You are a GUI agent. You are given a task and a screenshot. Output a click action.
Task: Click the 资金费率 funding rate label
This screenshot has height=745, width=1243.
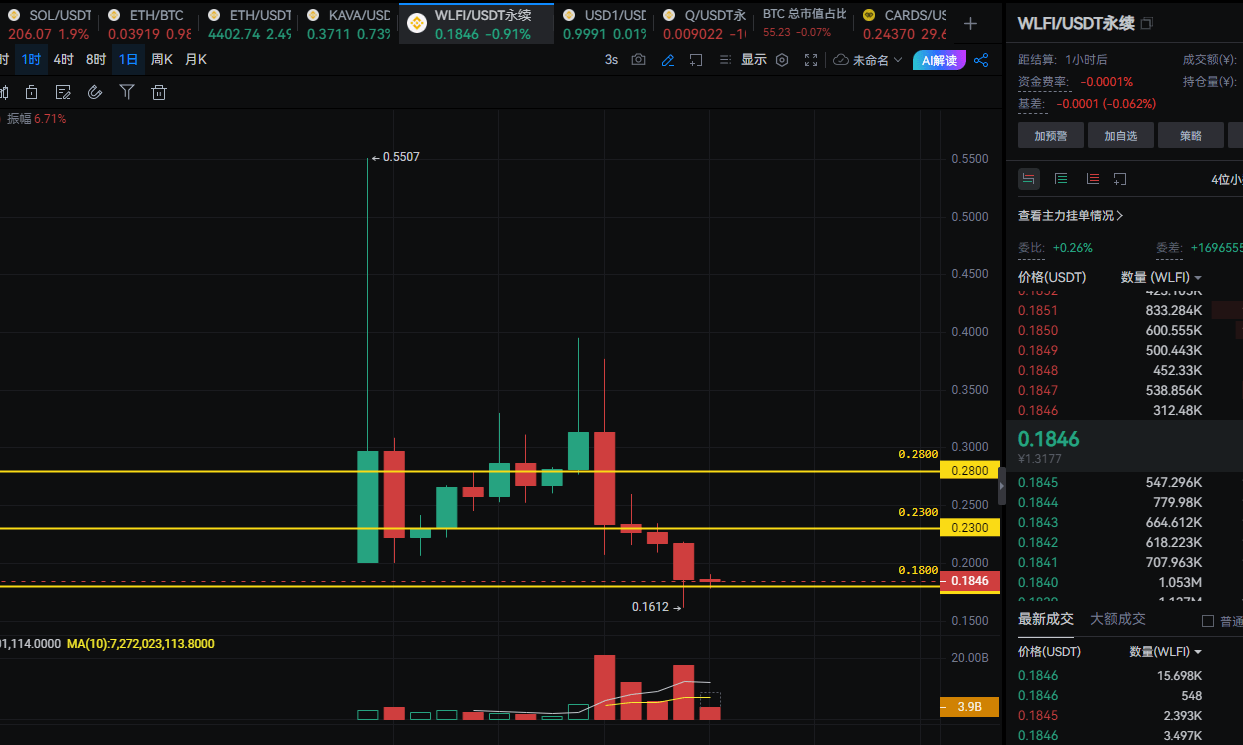[1043, 82]
